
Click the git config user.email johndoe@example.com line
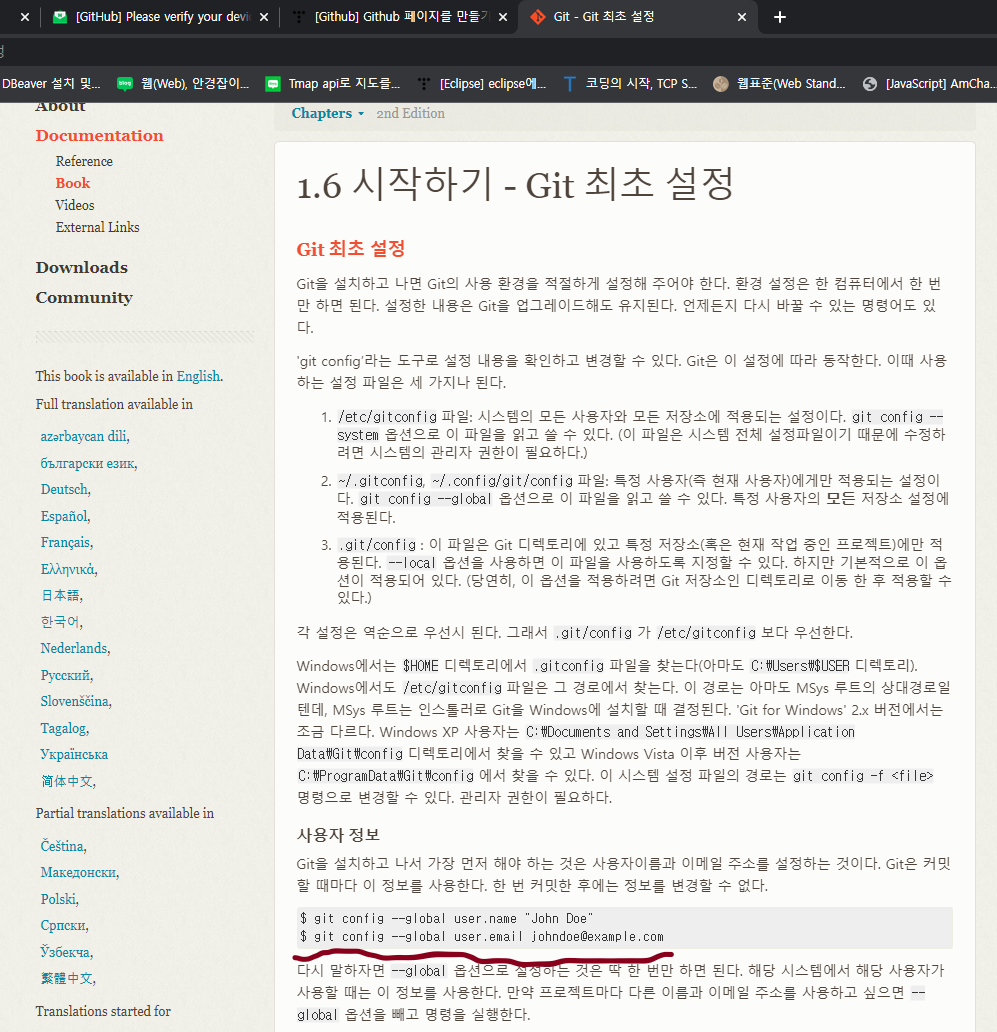pyautogui.click(x=482, y=937)
